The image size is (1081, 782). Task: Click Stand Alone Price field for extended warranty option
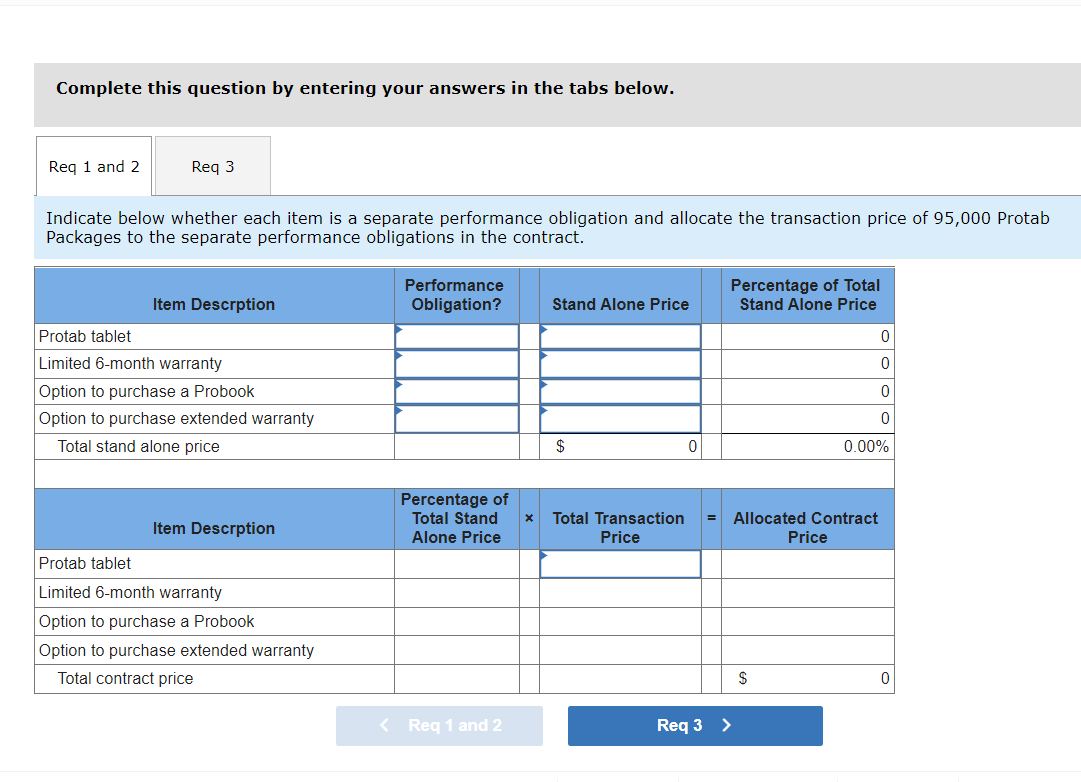(x=620, y=417)
